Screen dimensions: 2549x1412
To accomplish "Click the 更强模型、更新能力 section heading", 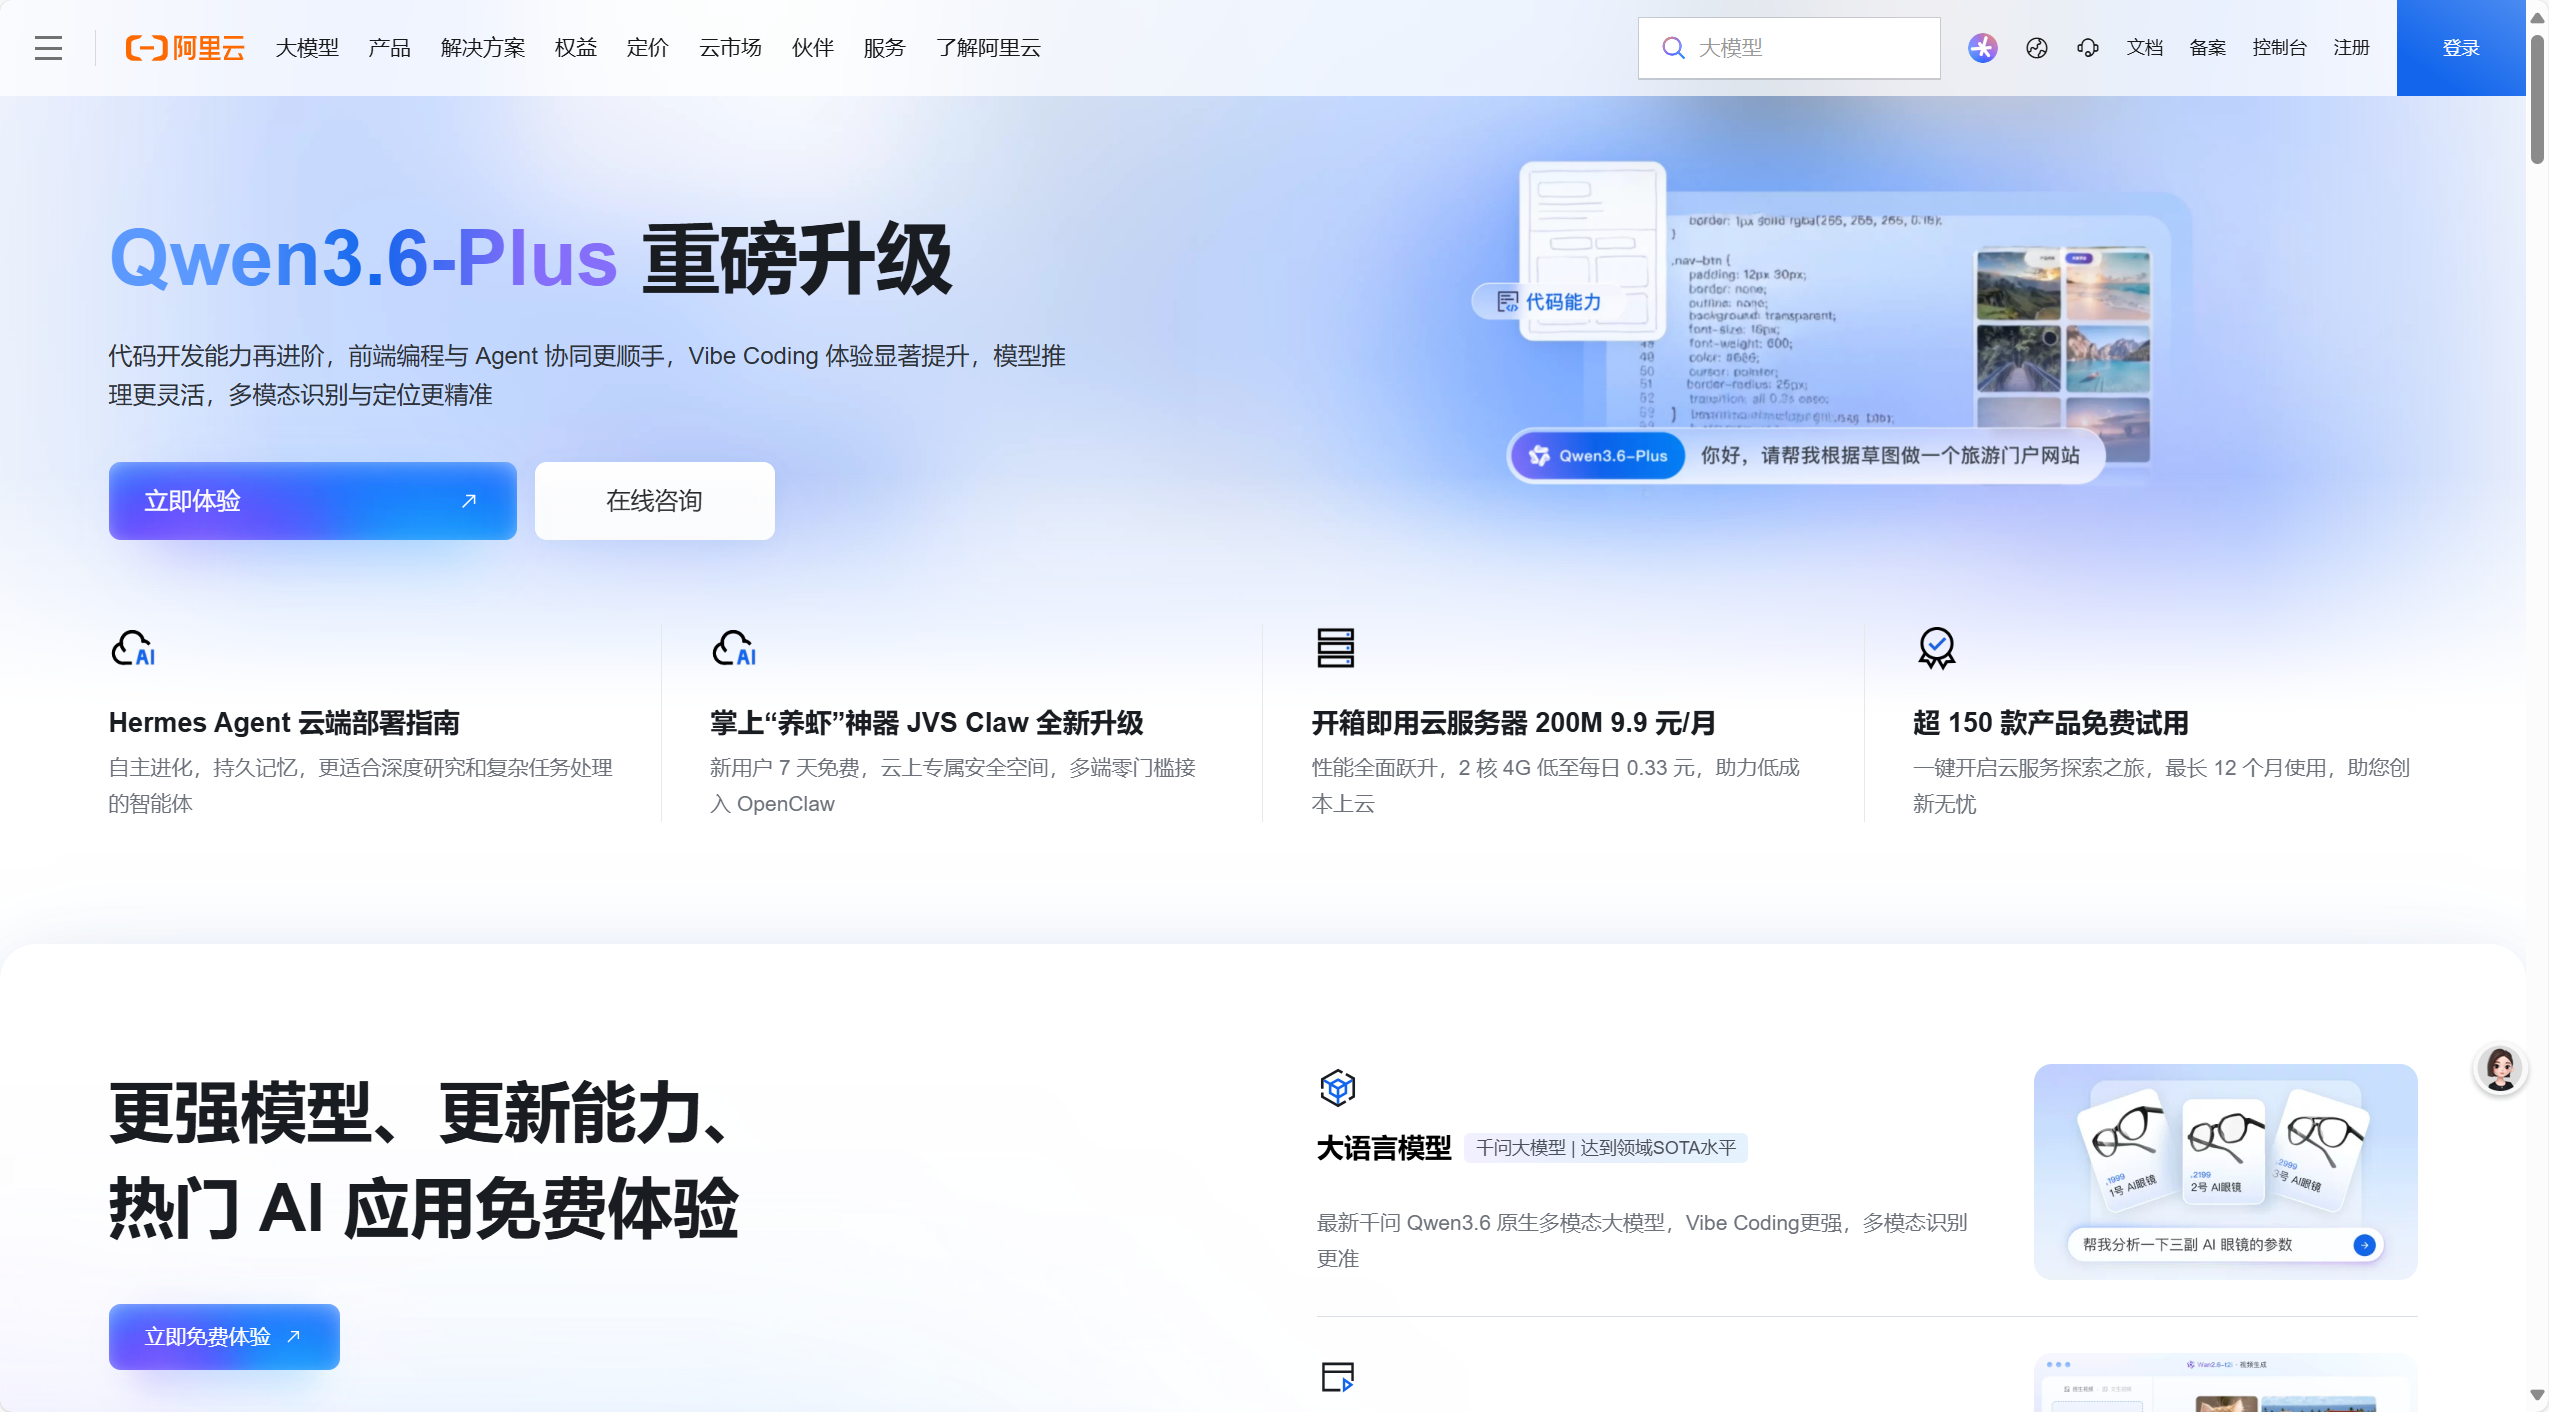I will pyautogui.click(x=423, y=1160).
